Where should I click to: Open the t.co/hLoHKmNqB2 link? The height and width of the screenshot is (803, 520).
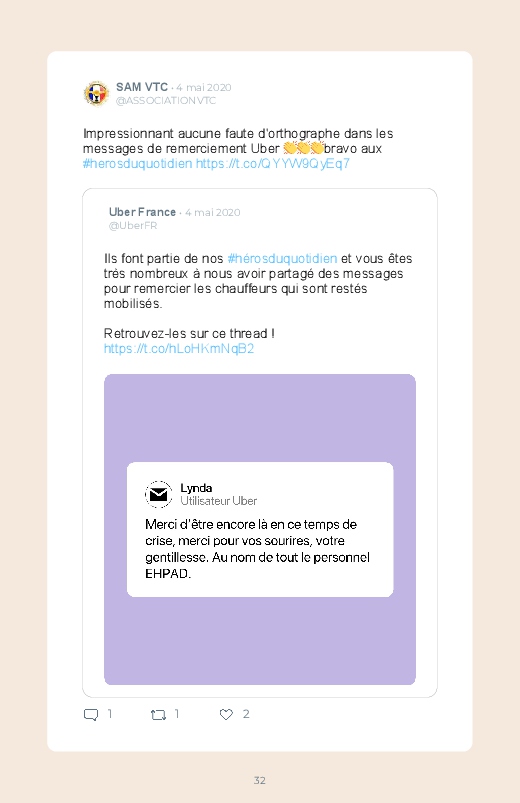tap(179, 349)
